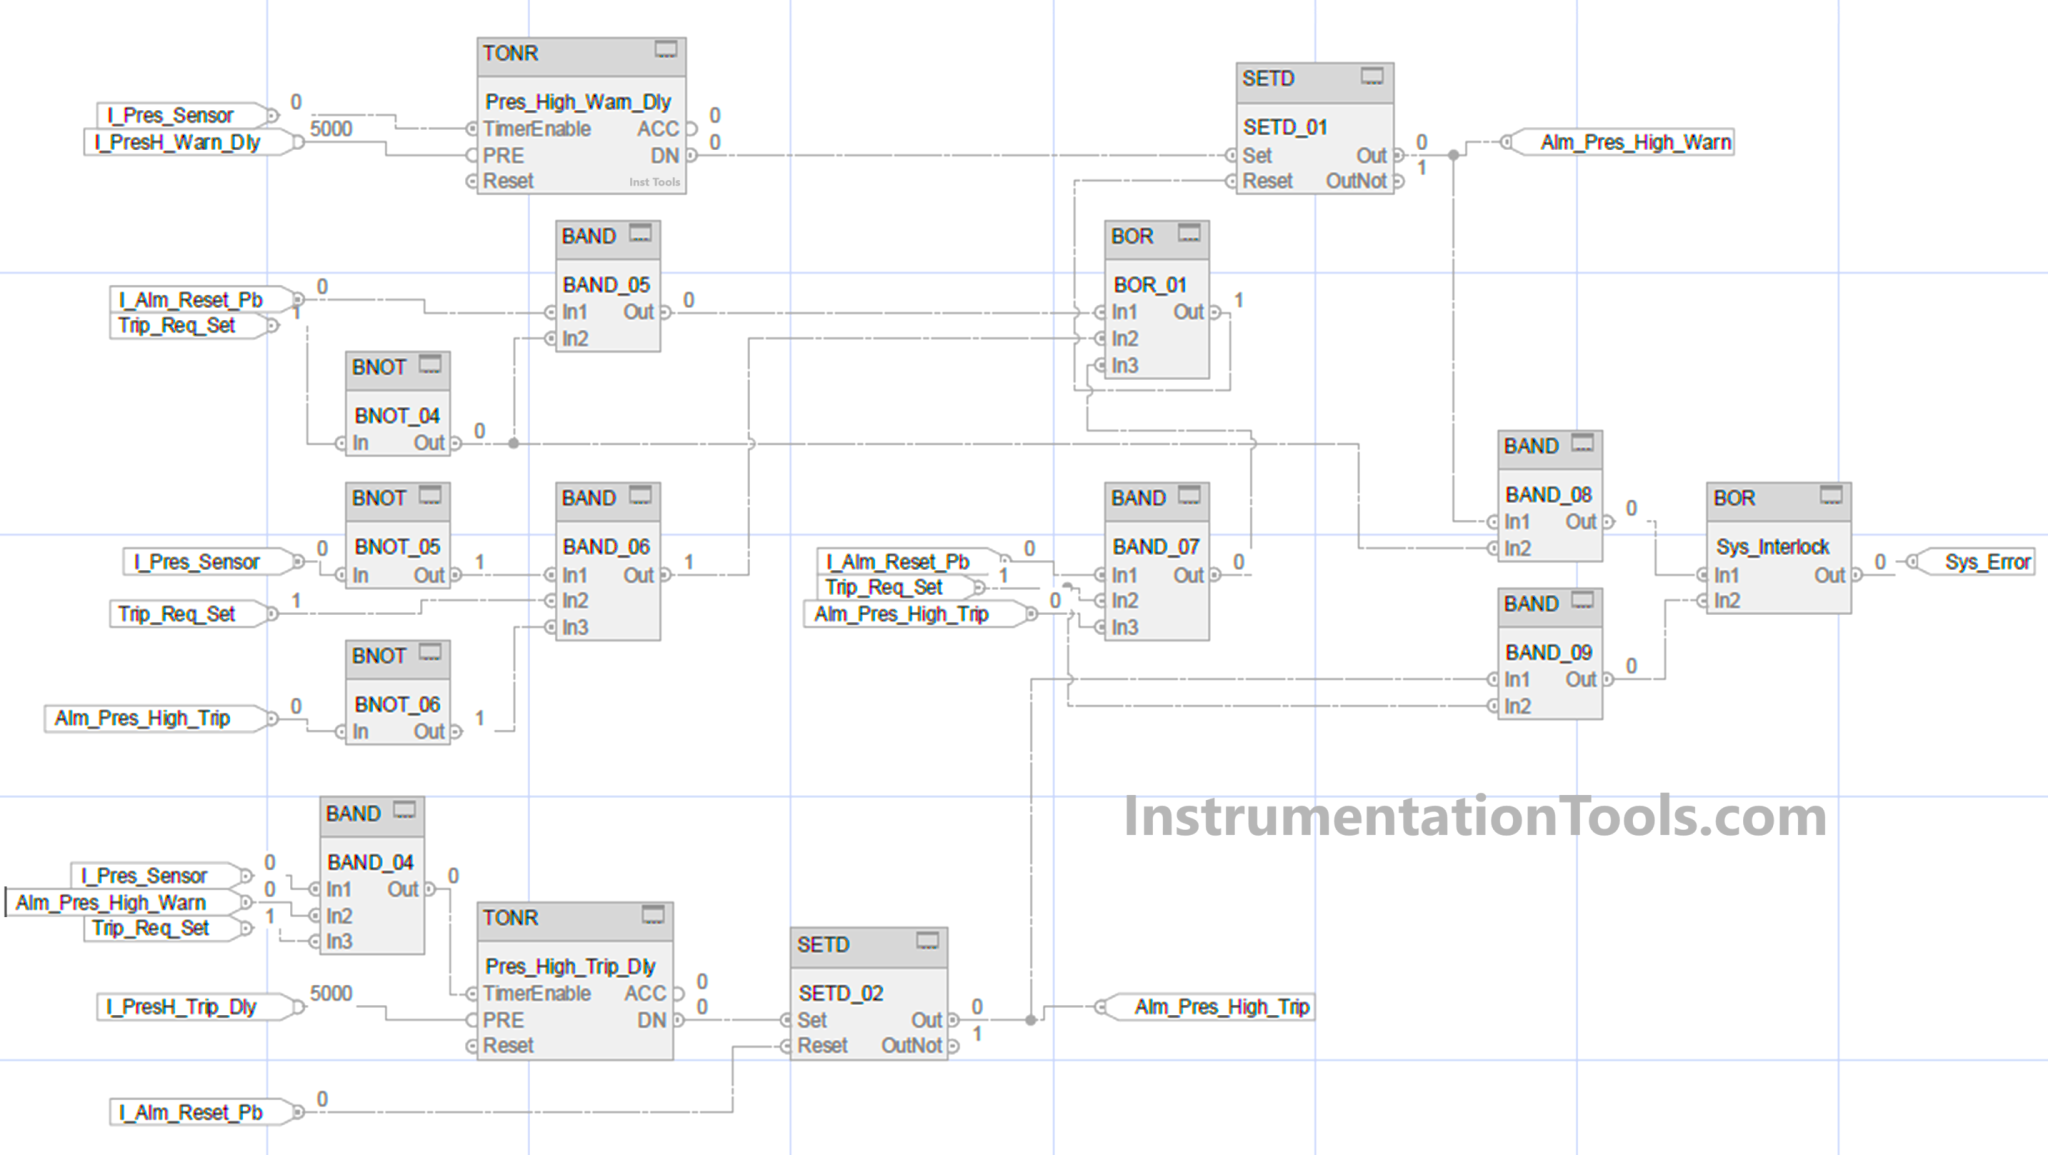Click Out pin on BNOT_04 block
2048x1155 pixels.
point(455,443)
